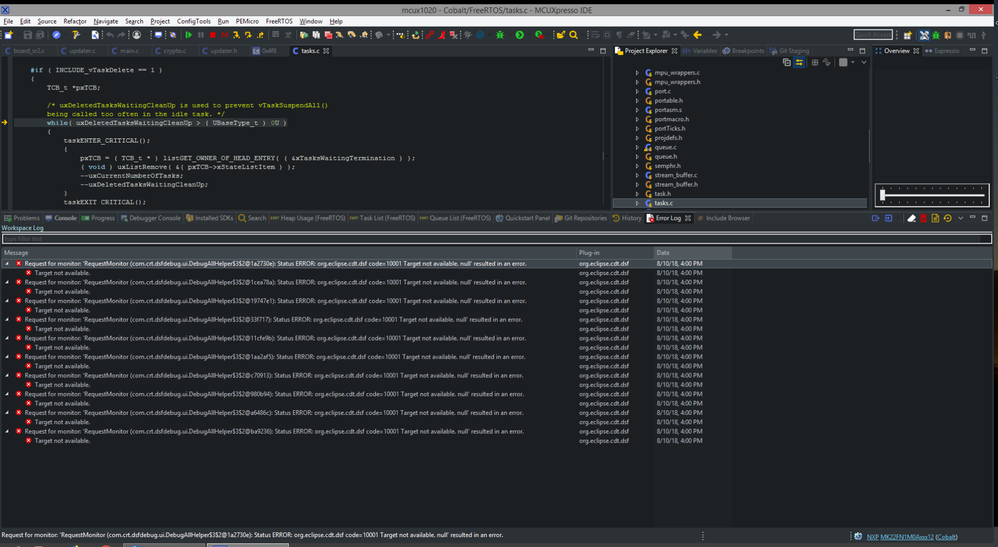Open the Back history dropdown arrow
This screenshot has height=547, width=998.
pyautogui.click(x=706, y=35)
